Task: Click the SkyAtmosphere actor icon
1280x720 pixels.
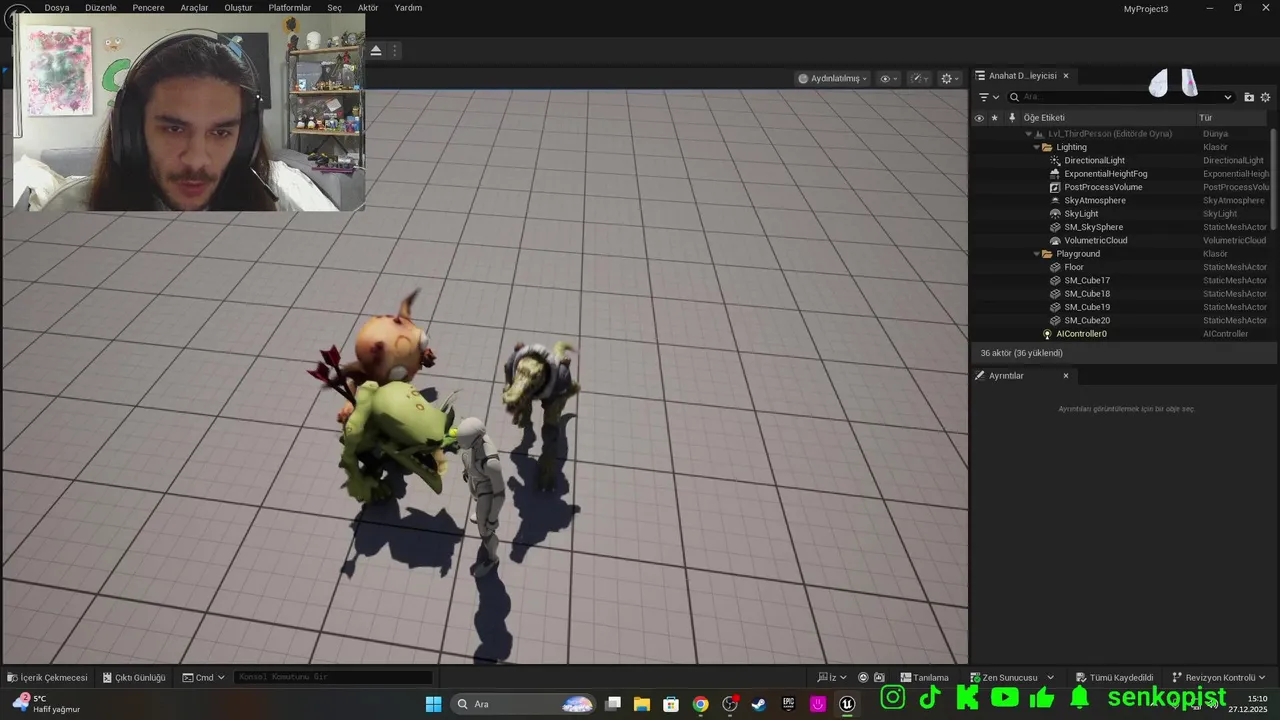Action: (x=1055, y=200)
